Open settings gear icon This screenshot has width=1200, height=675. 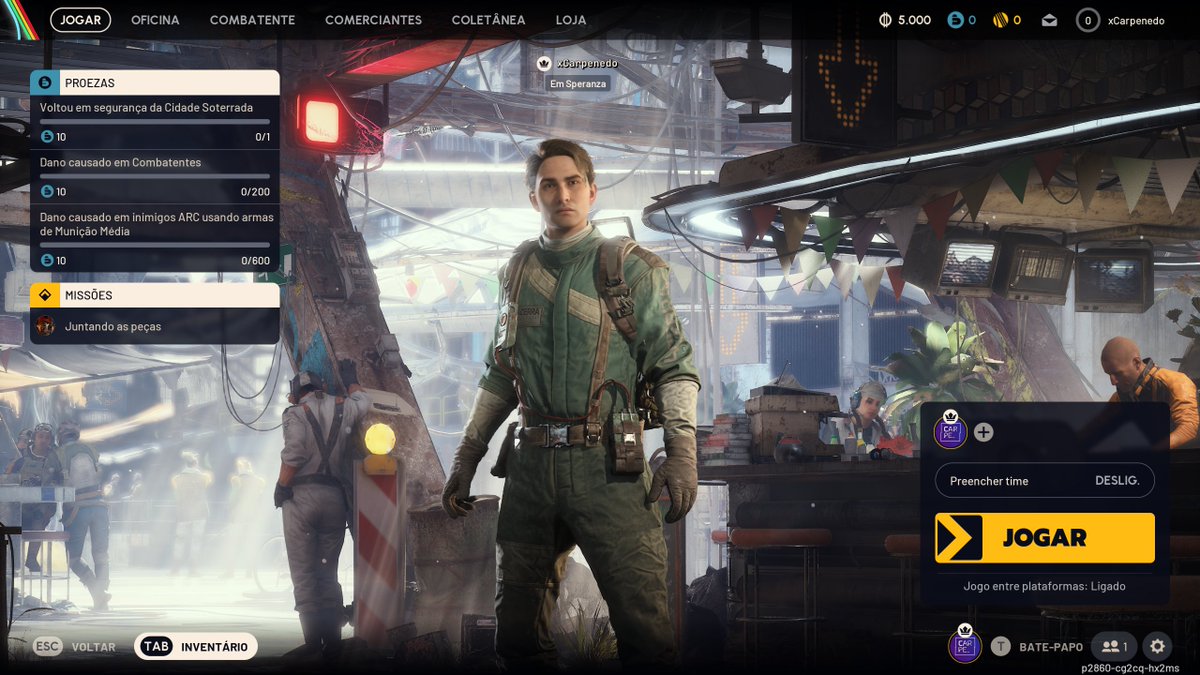pos(1158,646)
